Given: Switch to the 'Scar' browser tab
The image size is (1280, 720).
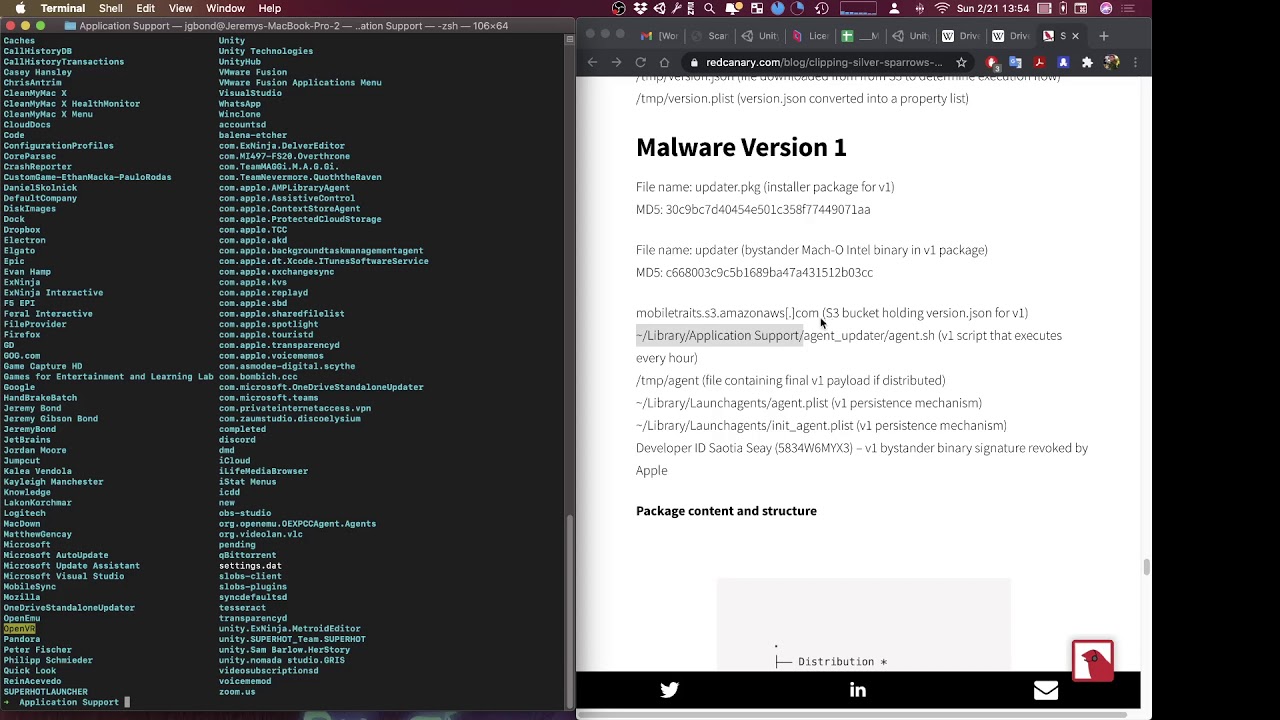Looking at the screenshot, I should (709, 36).
